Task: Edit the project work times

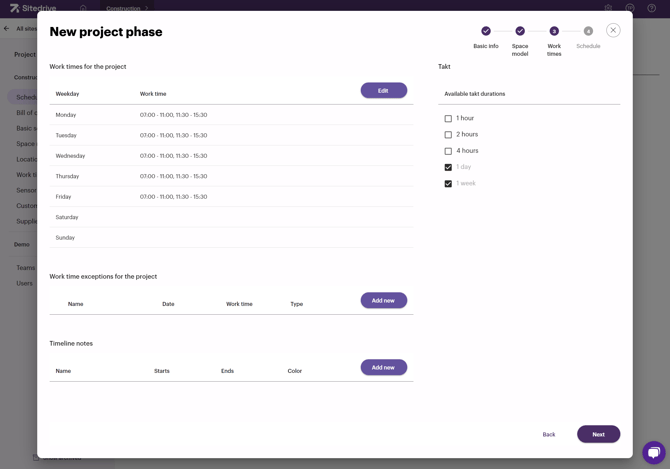Action: pyautogui.click(x=383, y=91)
